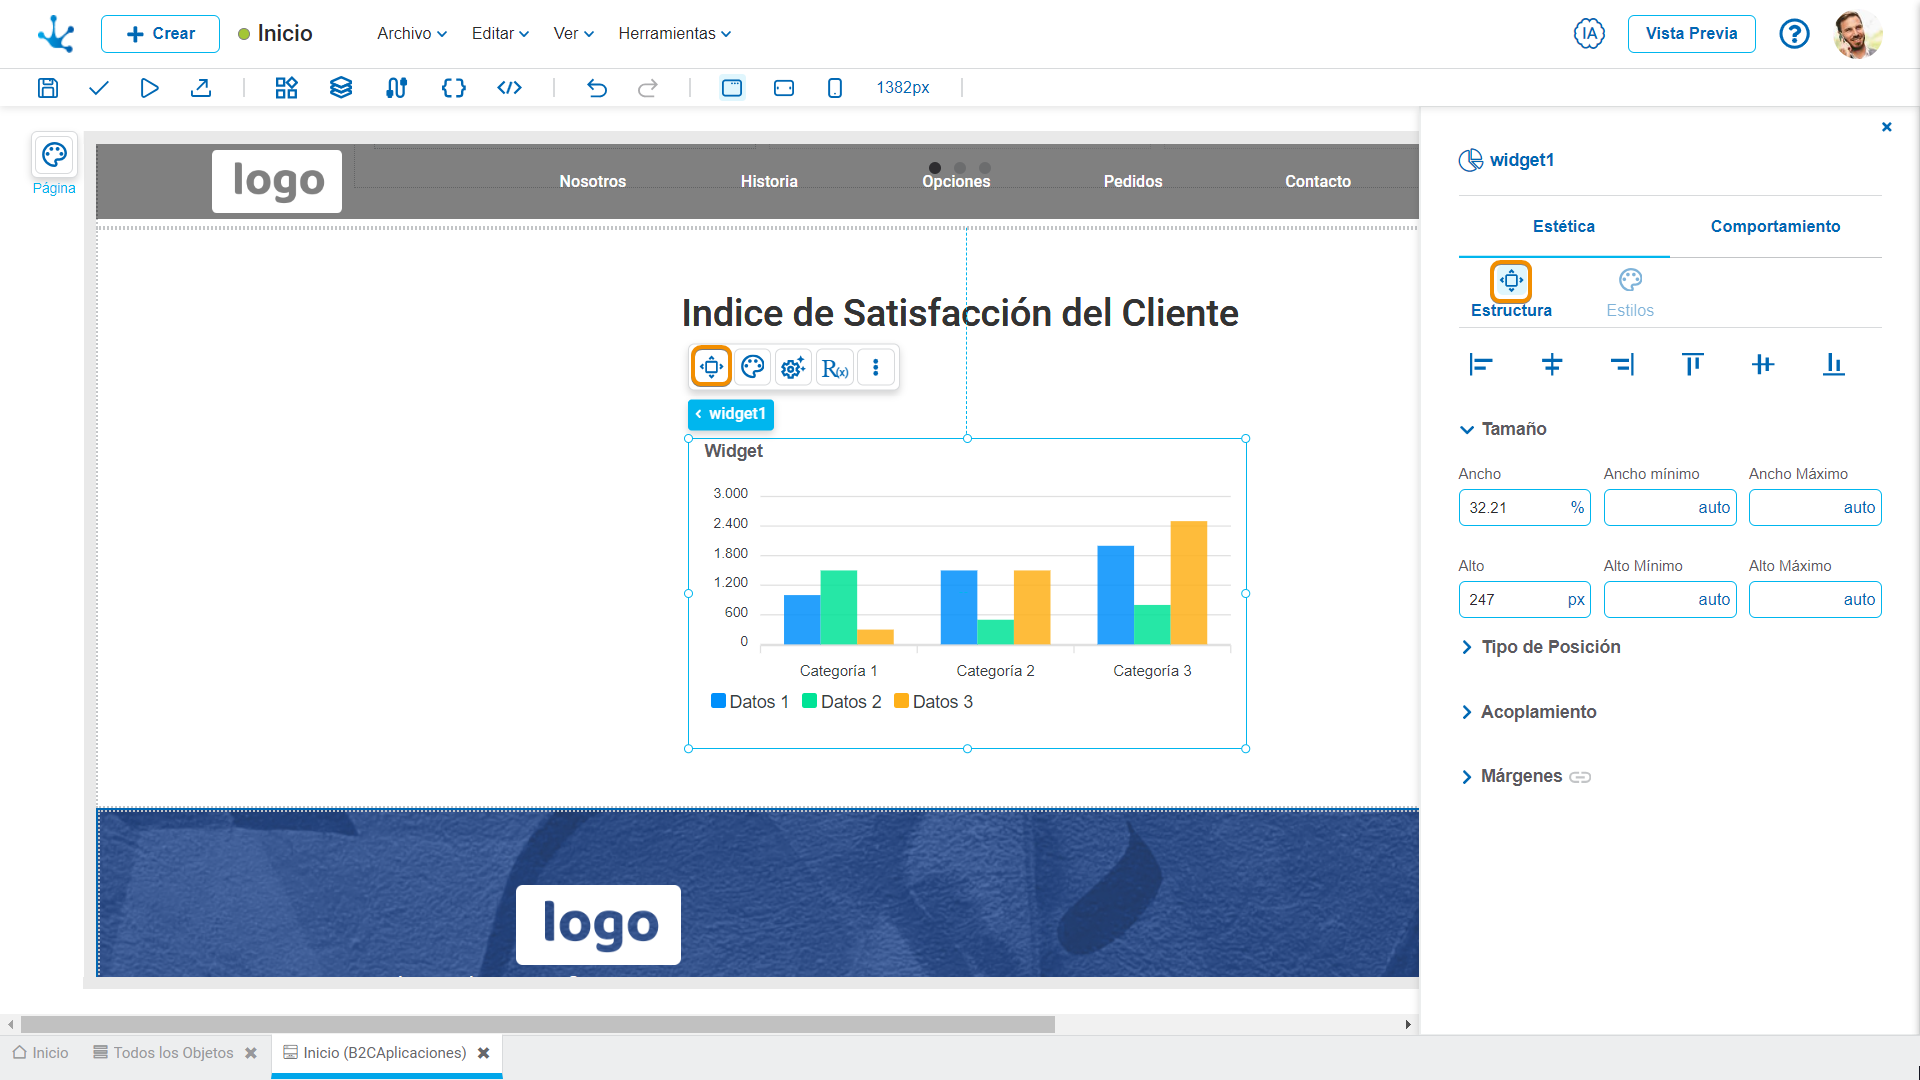The width and height of the screenshot is (1920, 1080).
Task: Switch to the Inicio bottom tab
Action: 41,1053
